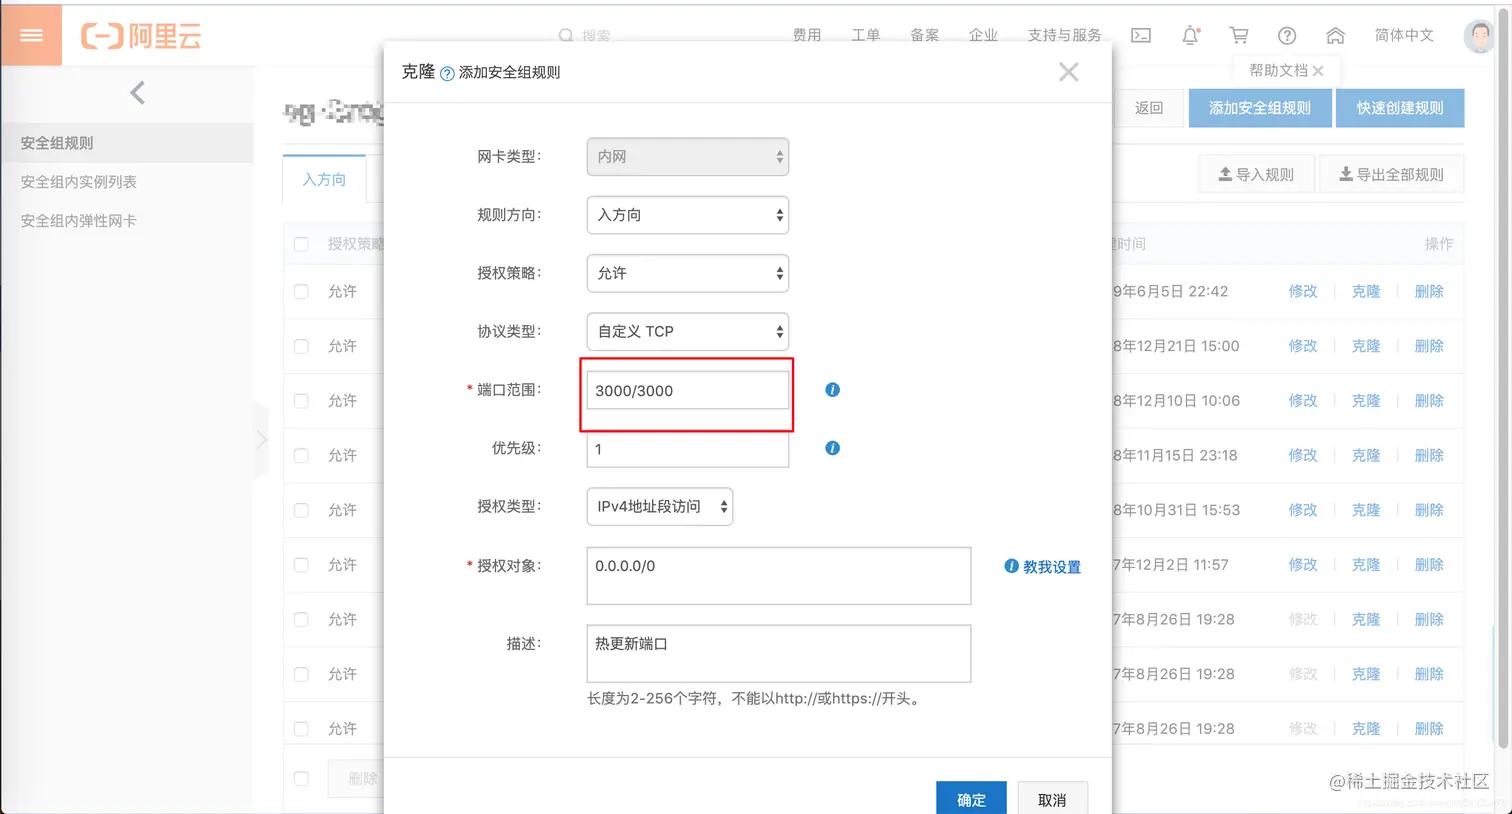Toggle the select-all checkbox in table header
This screenshot has width=1512, height=814.
(x=301, y=244)
